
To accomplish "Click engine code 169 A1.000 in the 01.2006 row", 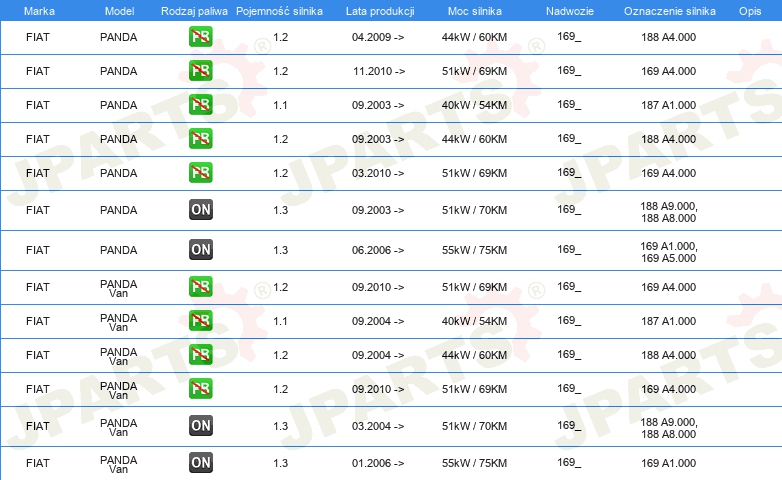I will coord(668,463).
